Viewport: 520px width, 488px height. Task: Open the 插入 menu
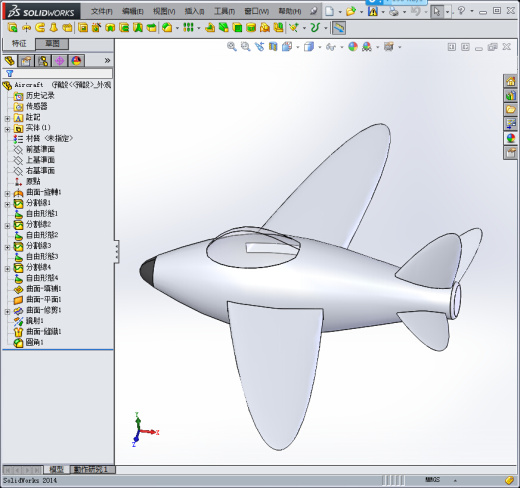pyautogui.click(x=194, y=11)
